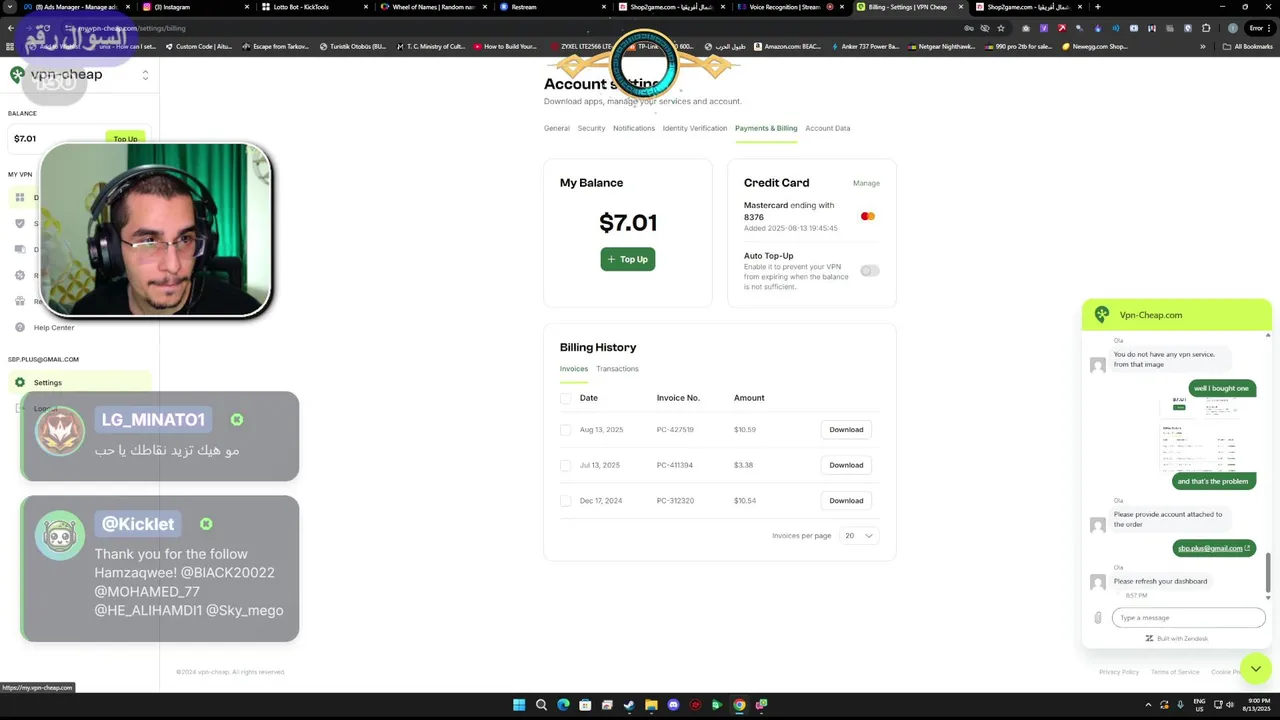Switch to Restream browser tab

pyautogui.click(x=550, y=7)
